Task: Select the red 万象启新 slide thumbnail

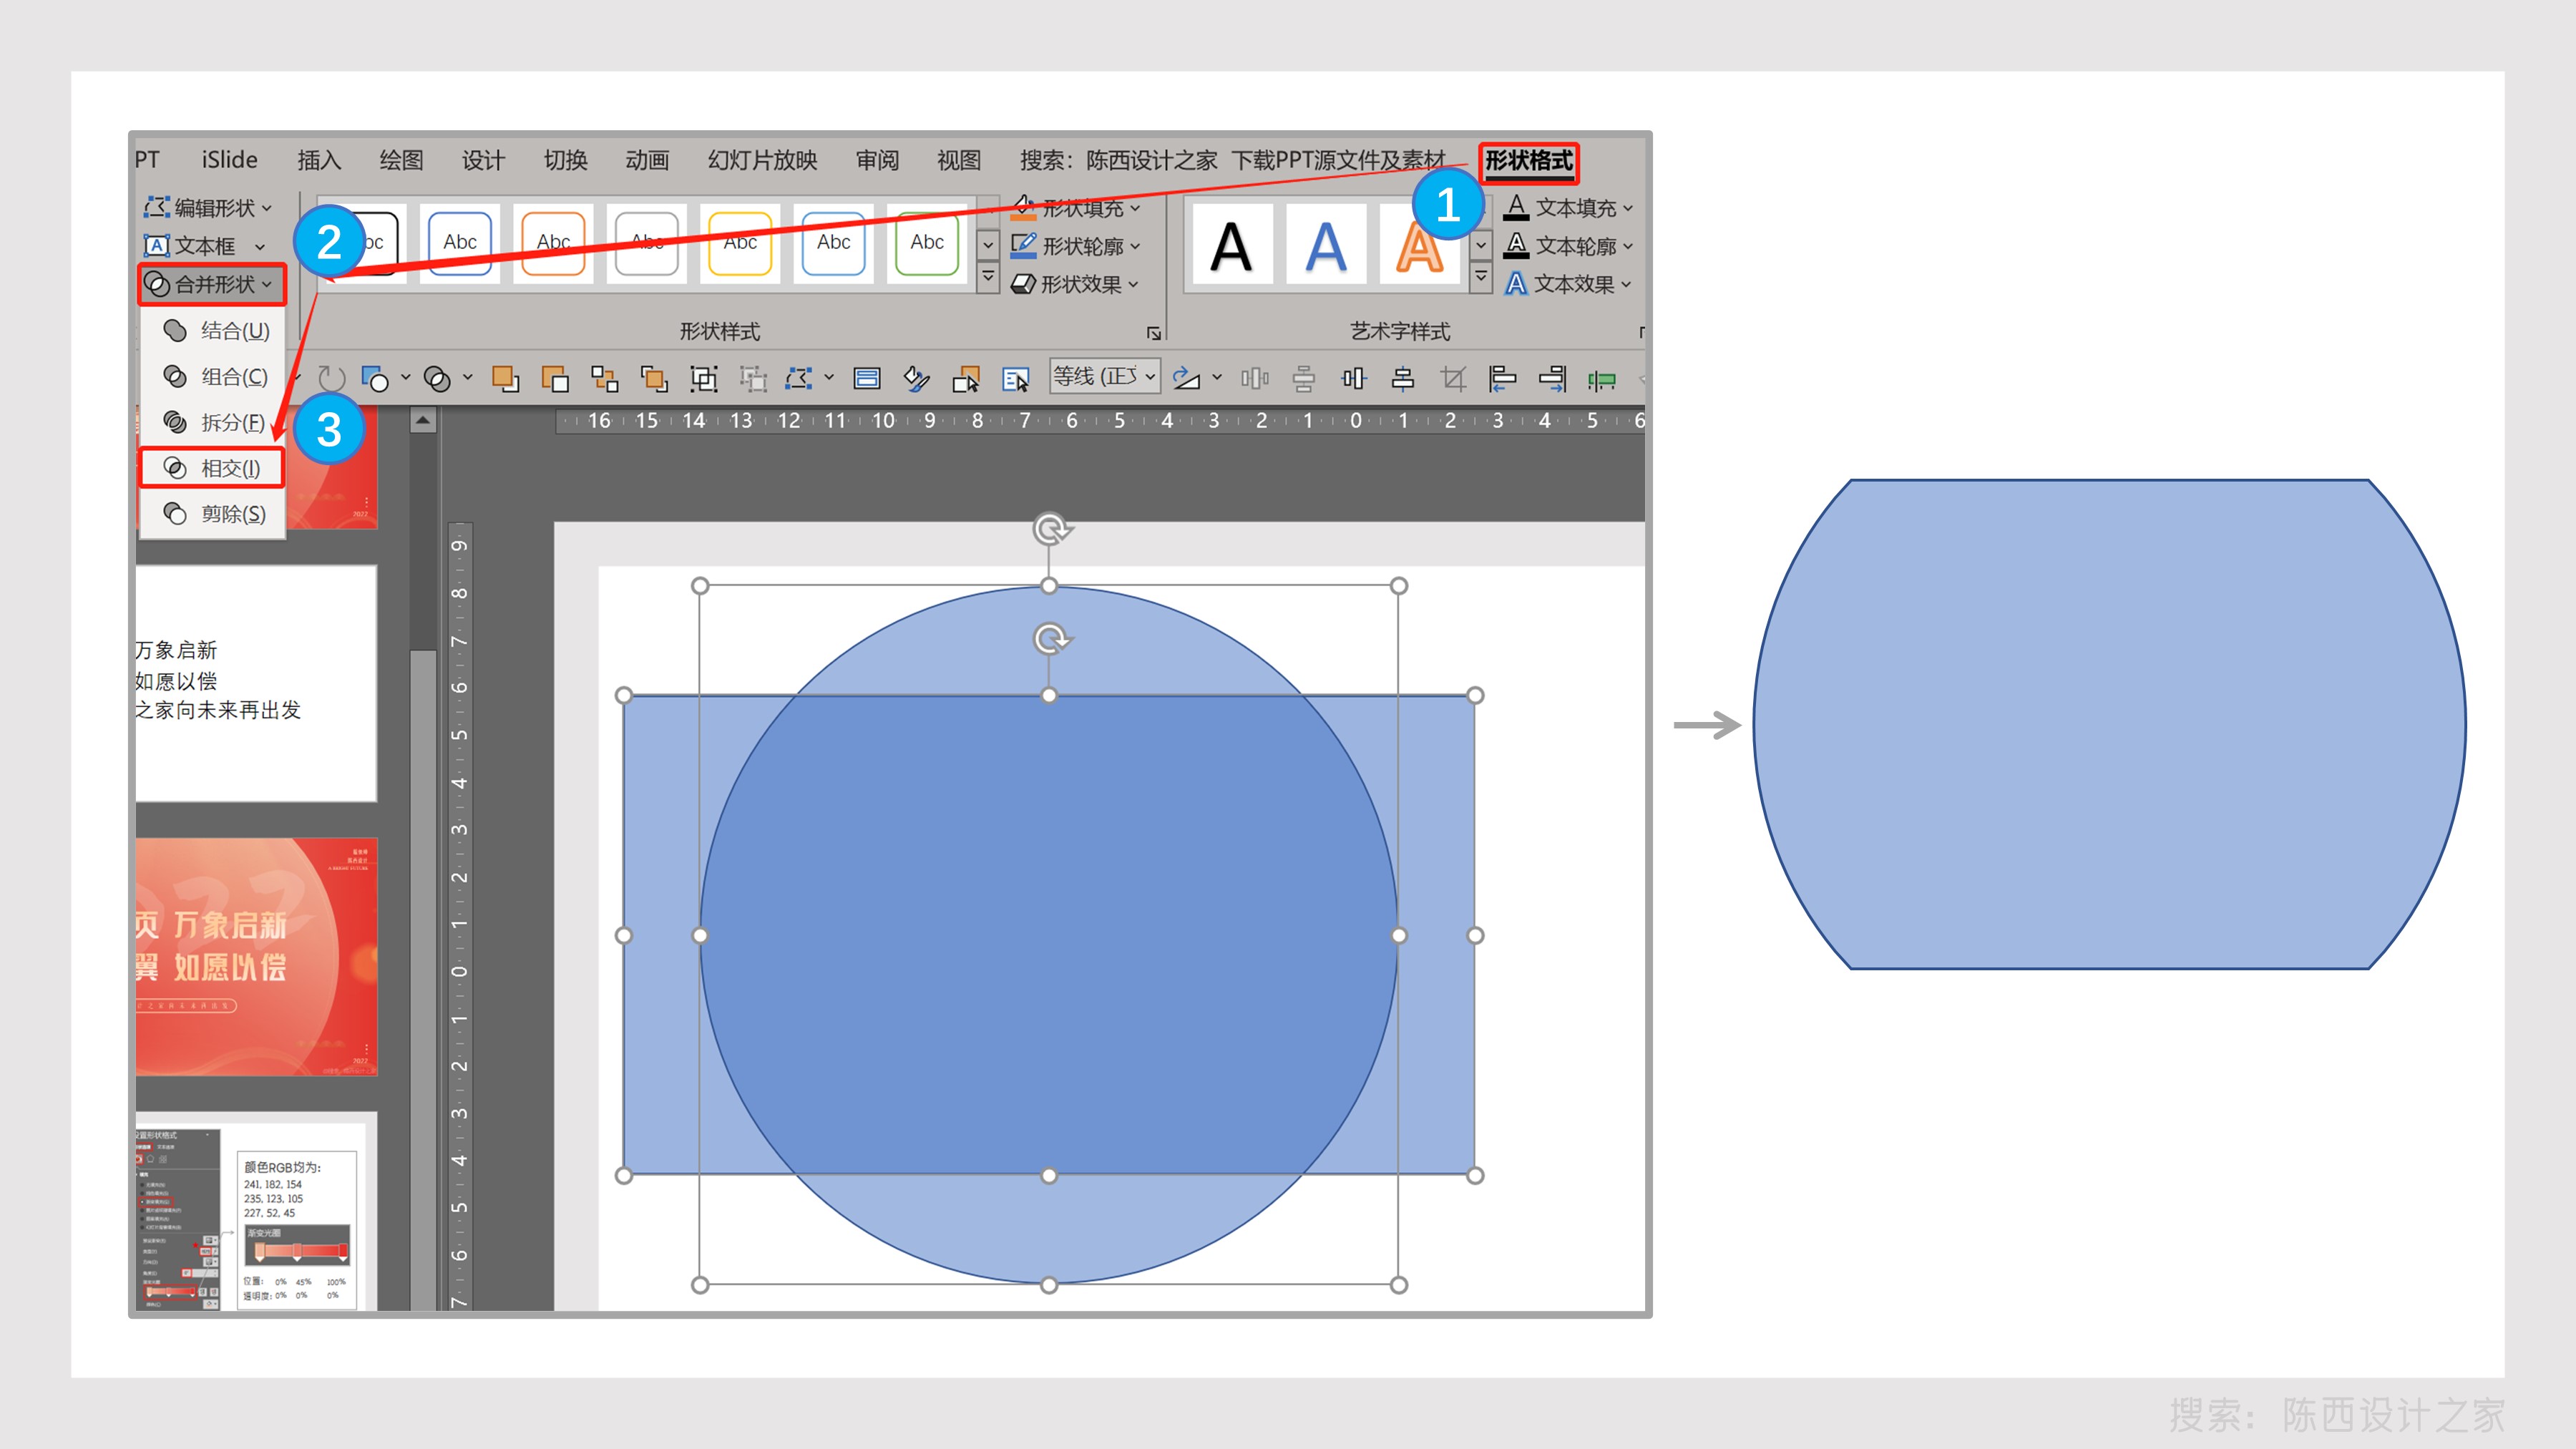Action: (x=256, y=956)
